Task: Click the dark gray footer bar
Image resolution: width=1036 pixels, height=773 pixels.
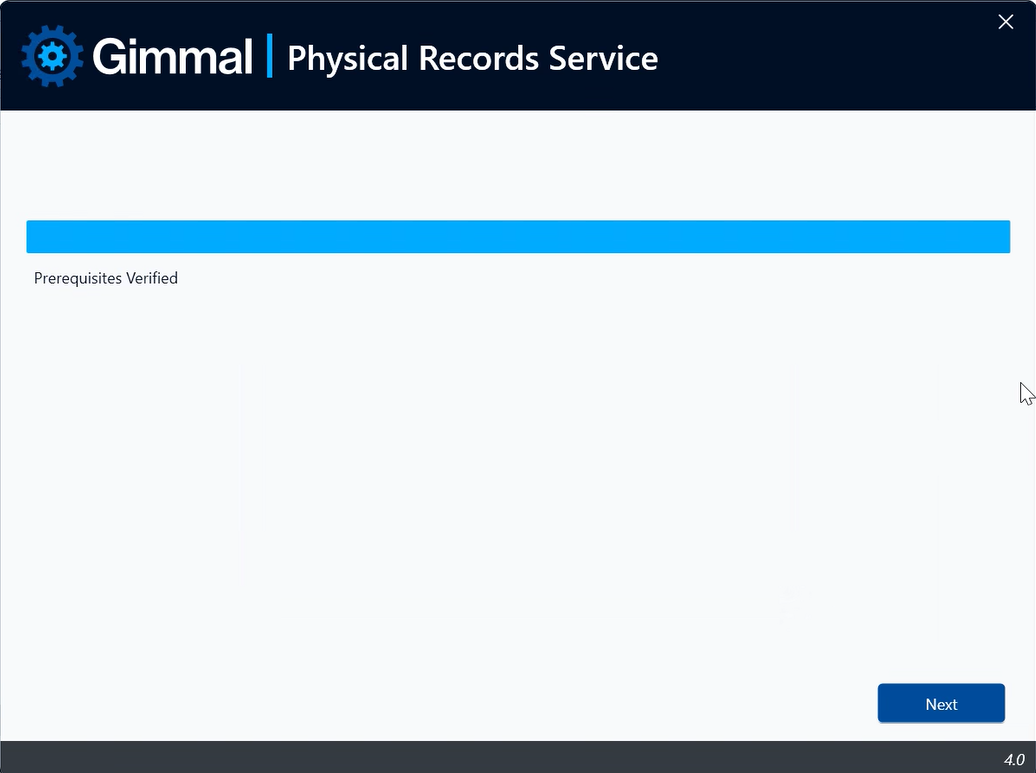Action: coord(518,757)
